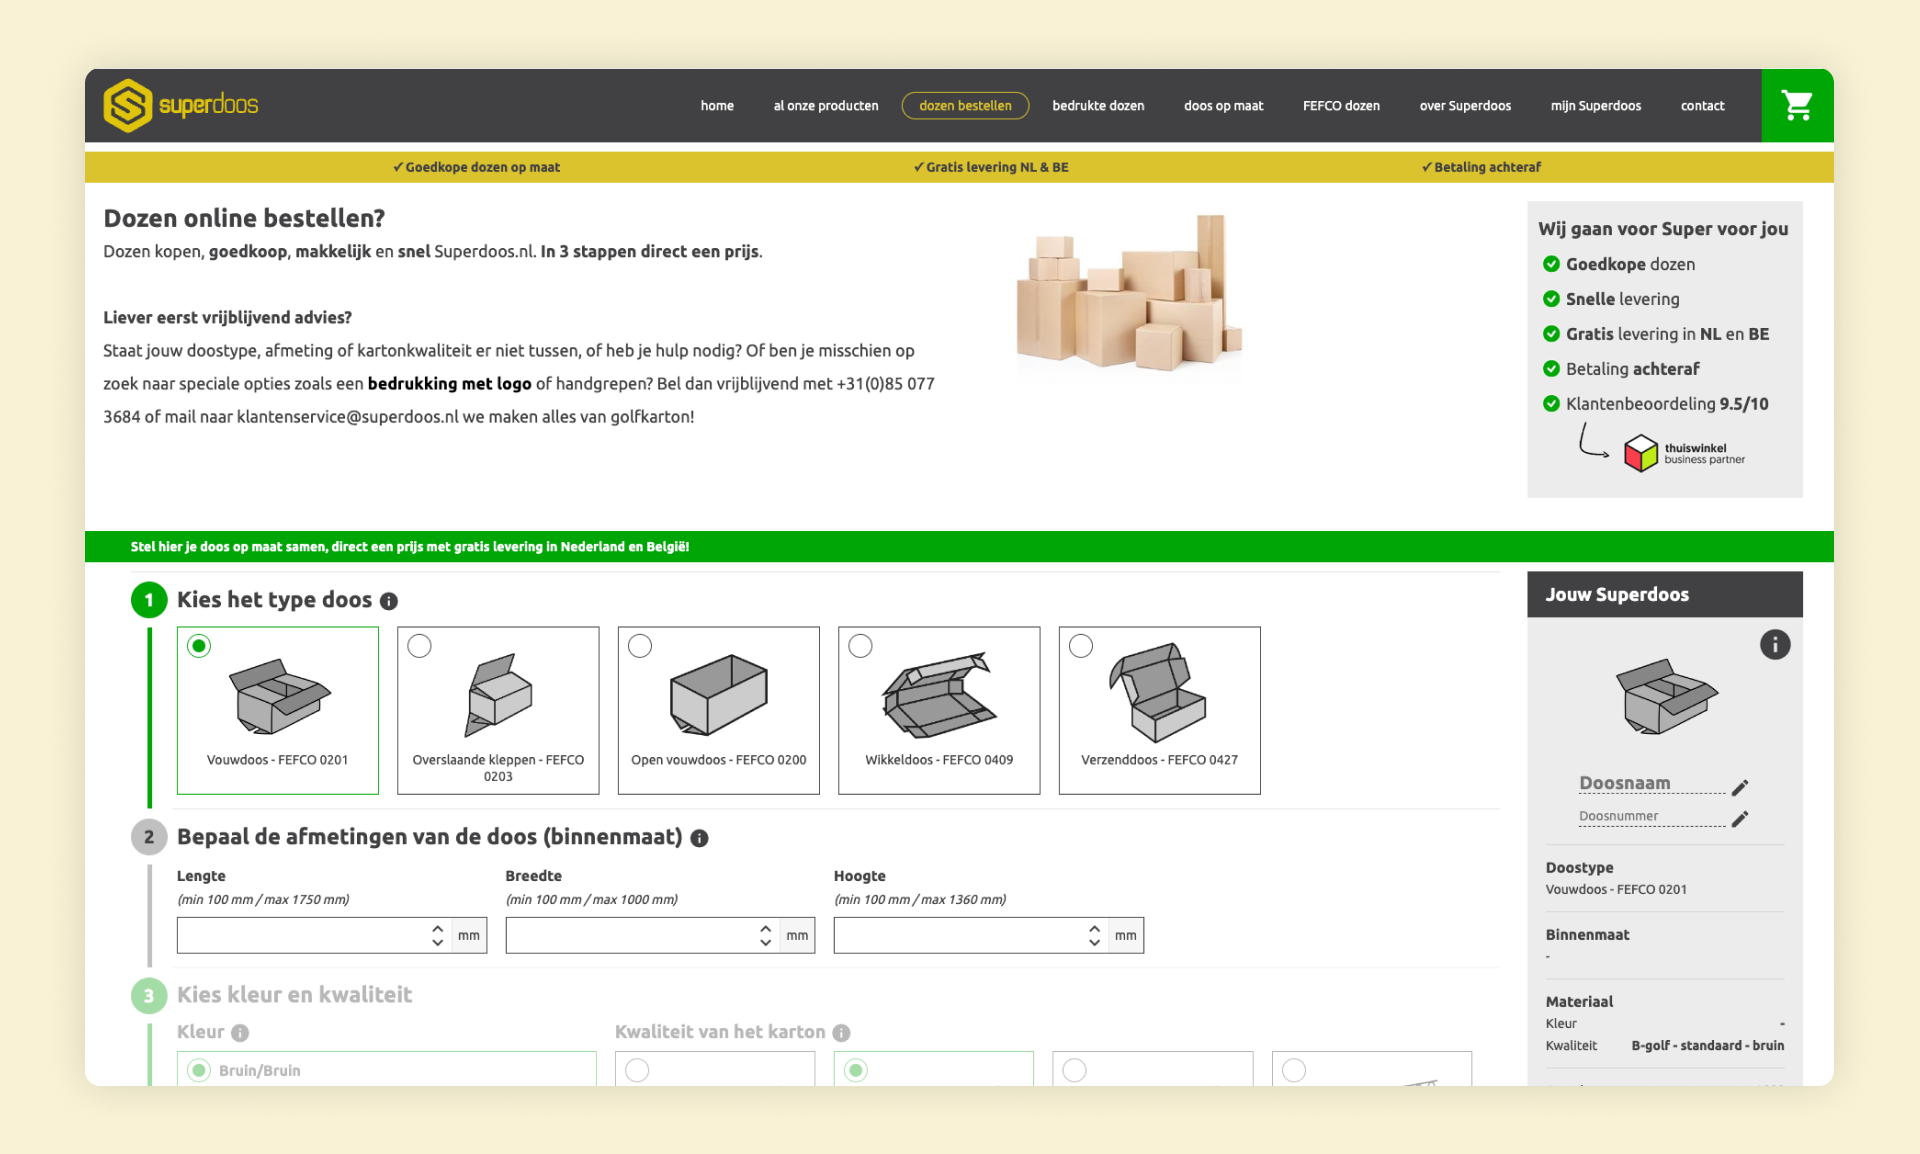Open the shopping cart icon
Screen dimensions: 1920x1154
[x=1796, y=105]
